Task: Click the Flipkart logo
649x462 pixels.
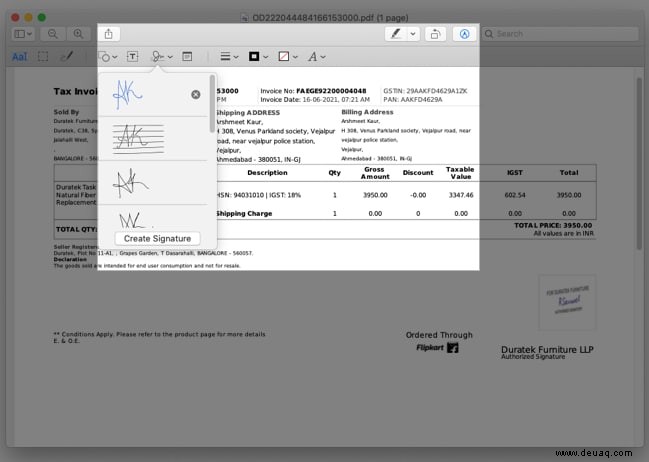Action: [x=437, y=348]
